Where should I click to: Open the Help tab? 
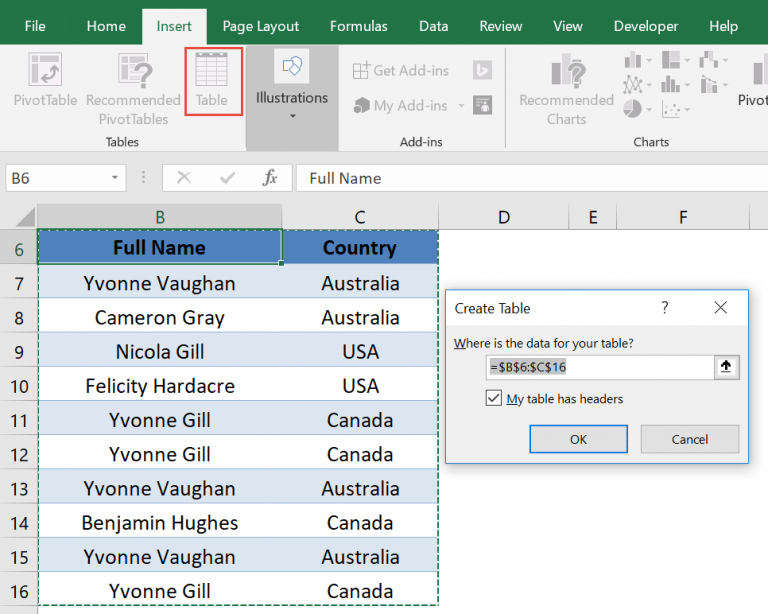tap(723, 26)
